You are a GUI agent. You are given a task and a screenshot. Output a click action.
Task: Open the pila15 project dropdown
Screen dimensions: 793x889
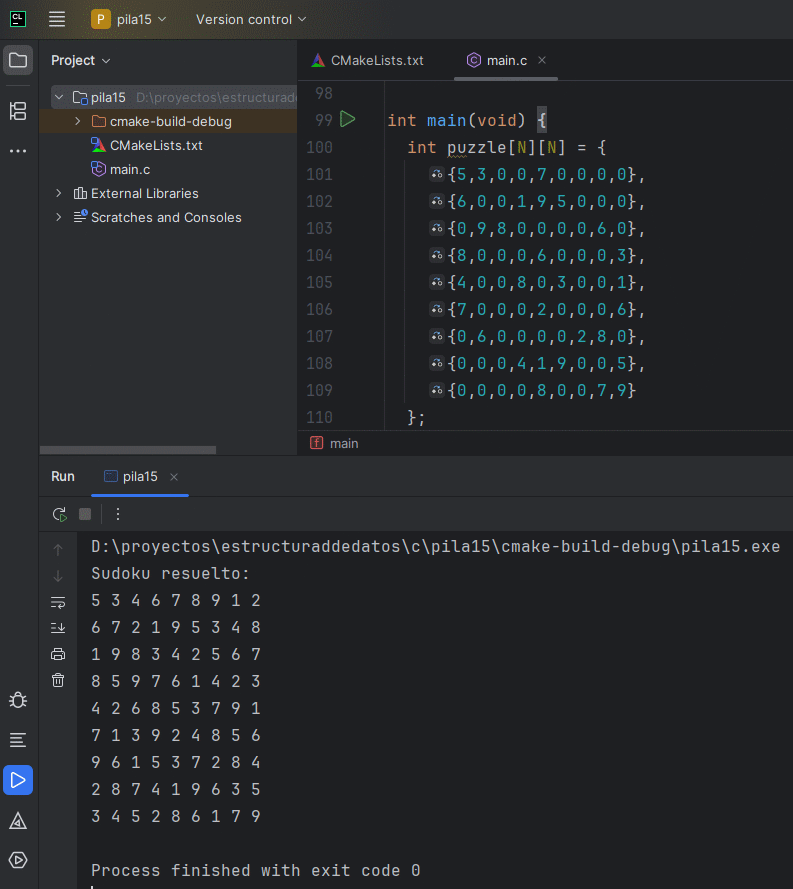click(129, 19)
